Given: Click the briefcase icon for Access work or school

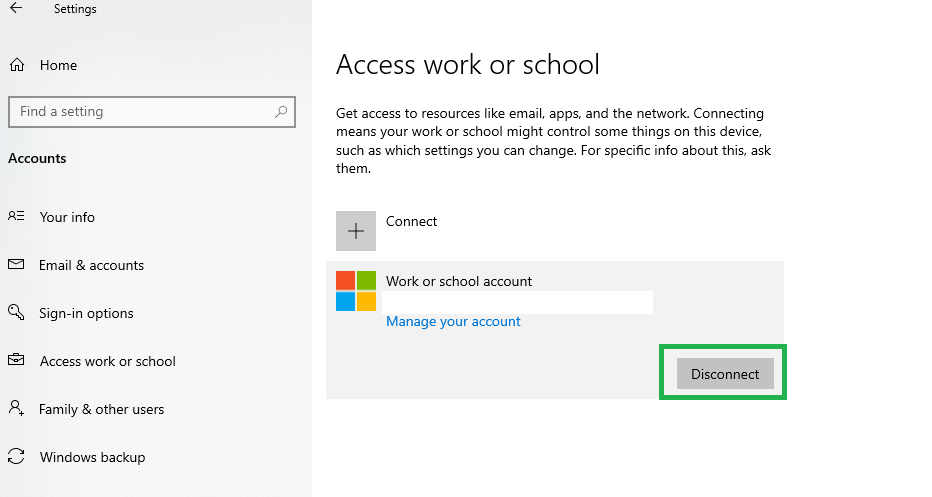Looking at the screenshot, I should (x=16, y=360).
